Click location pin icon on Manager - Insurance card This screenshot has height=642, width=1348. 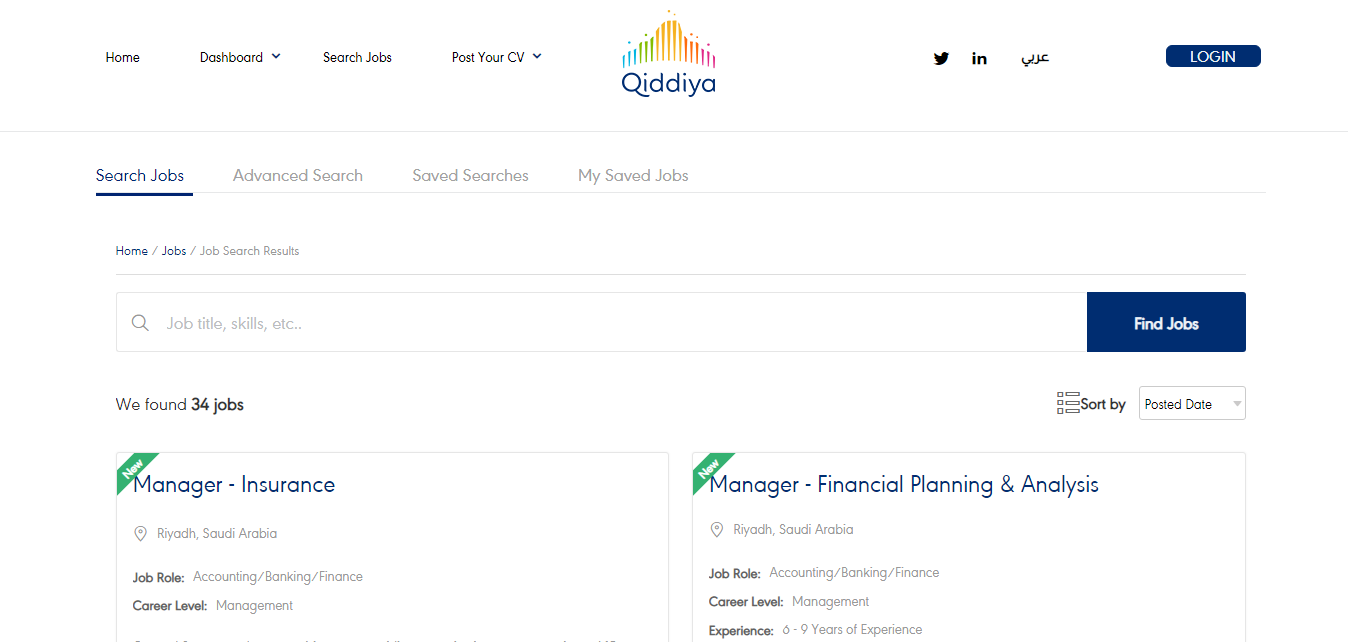pyautogui.click(x=141, y=534)
